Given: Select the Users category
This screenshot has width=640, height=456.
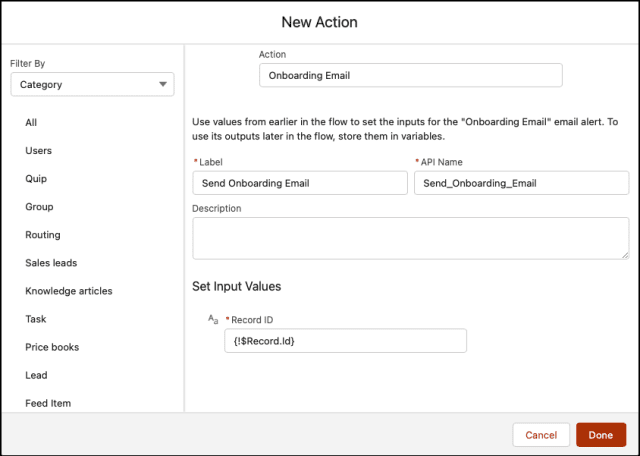Looking at the screenshot, I should (38, 151).
